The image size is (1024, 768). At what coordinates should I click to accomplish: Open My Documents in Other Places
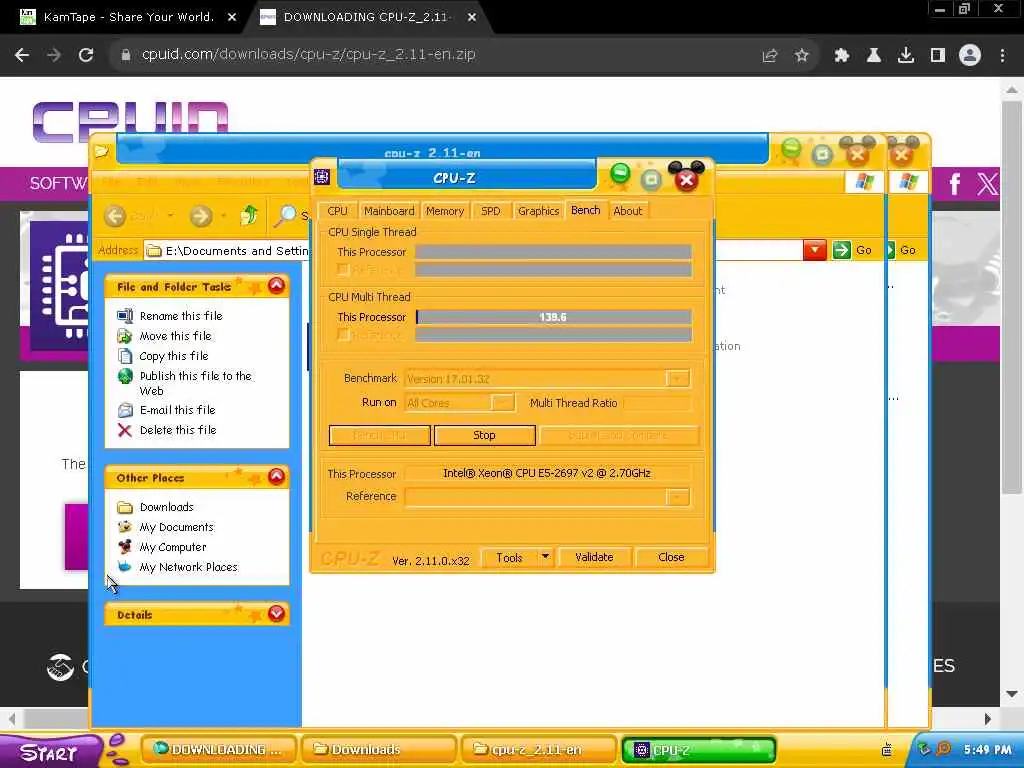[x=176, y=527]
